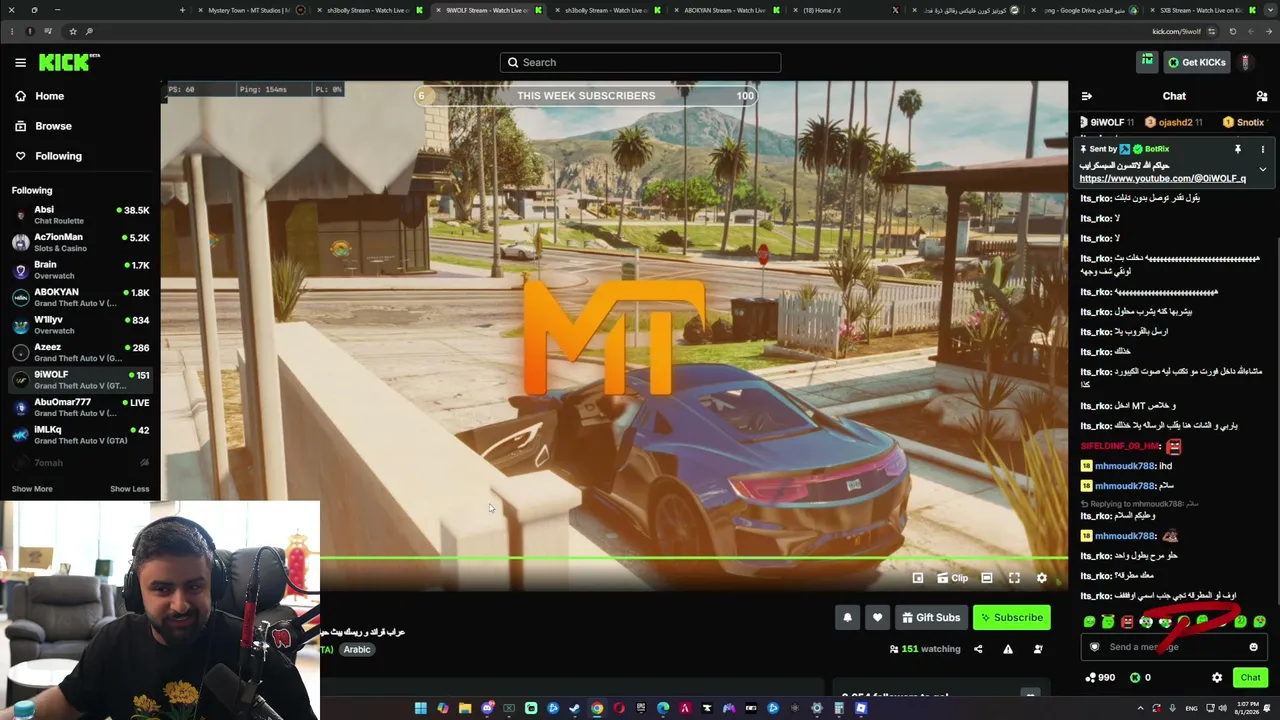The height and width of the screenshot is (720, 1280).
Task: Open the pinned YouTube link
Action: (x=1162, y=178)
